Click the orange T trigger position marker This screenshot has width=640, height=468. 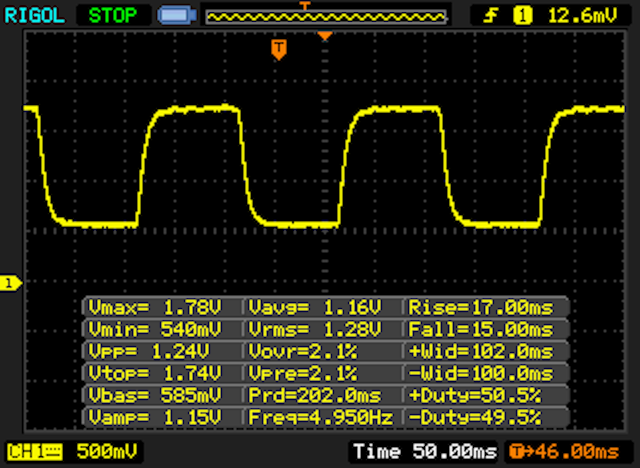279,50
